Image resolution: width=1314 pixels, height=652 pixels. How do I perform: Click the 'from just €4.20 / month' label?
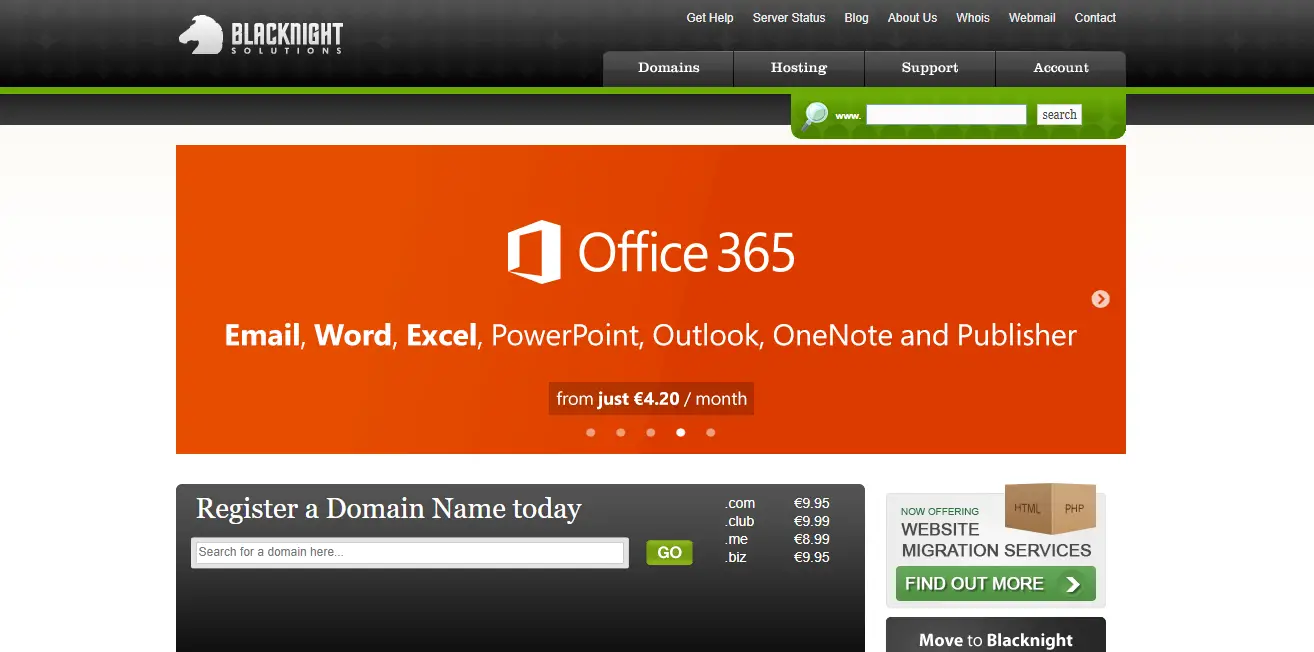click(651, 399)
